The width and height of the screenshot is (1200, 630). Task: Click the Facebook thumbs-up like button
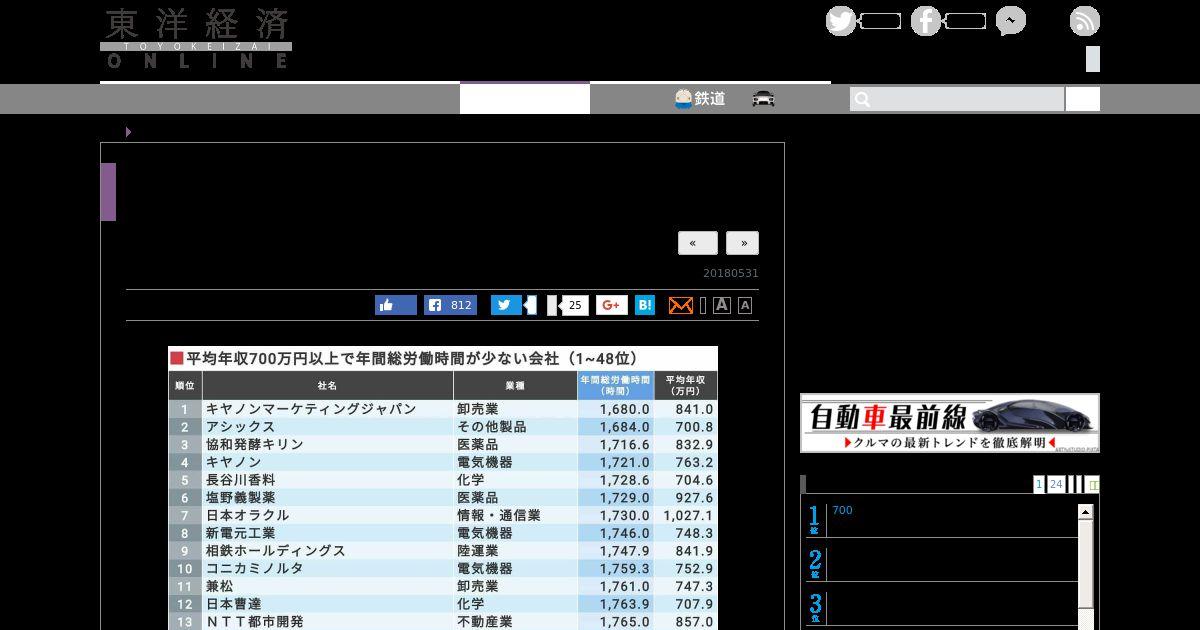click(396, 305)
